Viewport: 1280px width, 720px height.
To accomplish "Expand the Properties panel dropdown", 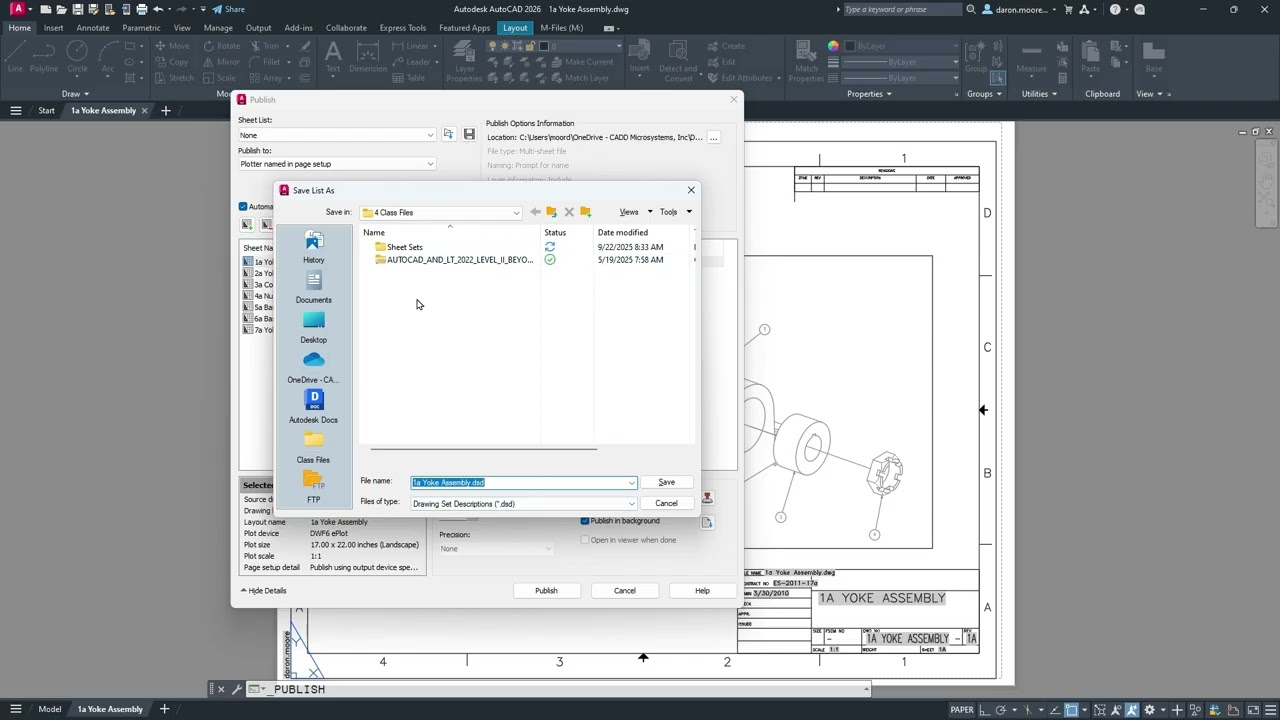I will [x=869, y=94].
